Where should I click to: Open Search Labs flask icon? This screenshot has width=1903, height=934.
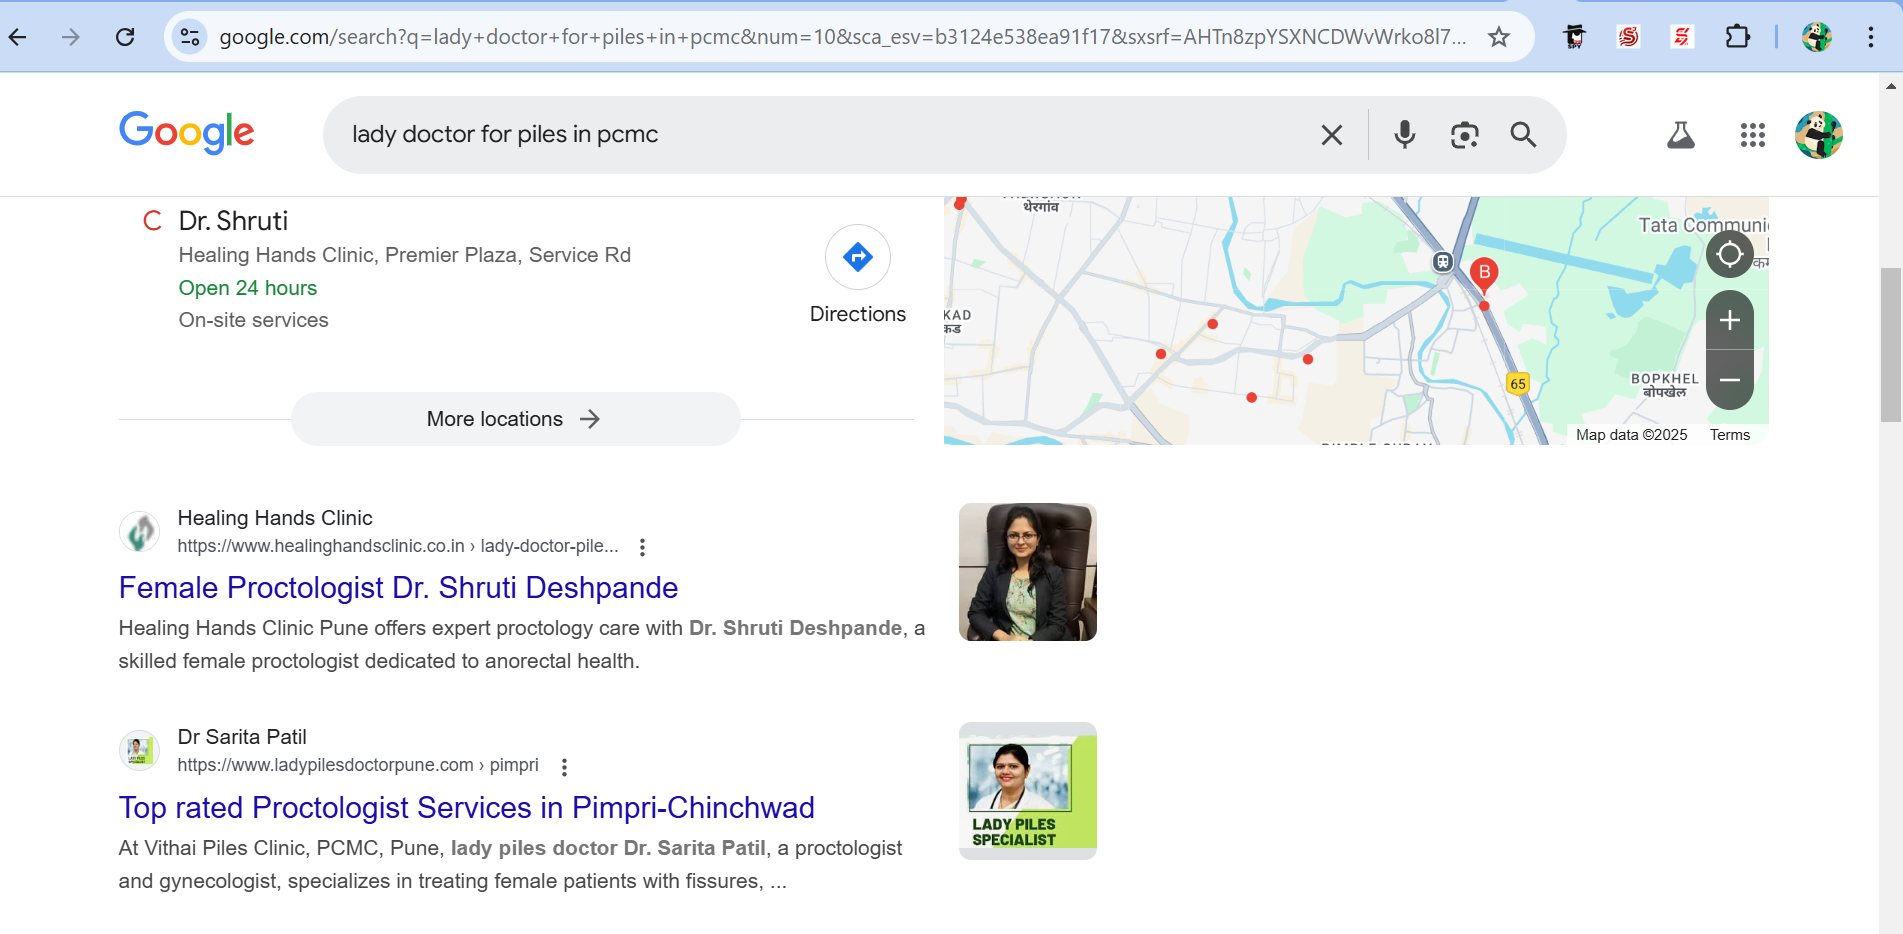pyautogui.click(x=1680, y=135)
